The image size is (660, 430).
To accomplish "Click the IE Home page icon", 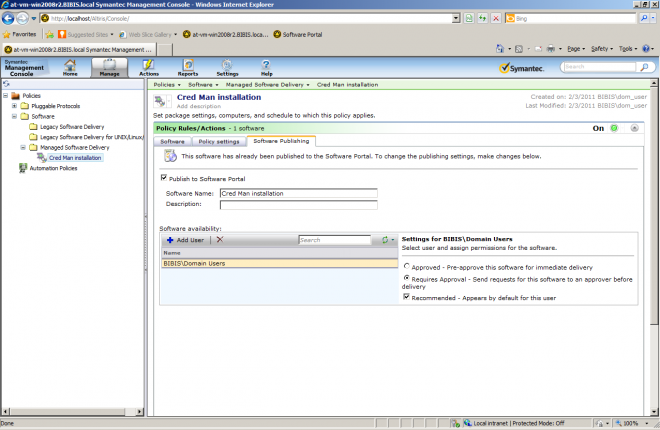I will 500,49.
